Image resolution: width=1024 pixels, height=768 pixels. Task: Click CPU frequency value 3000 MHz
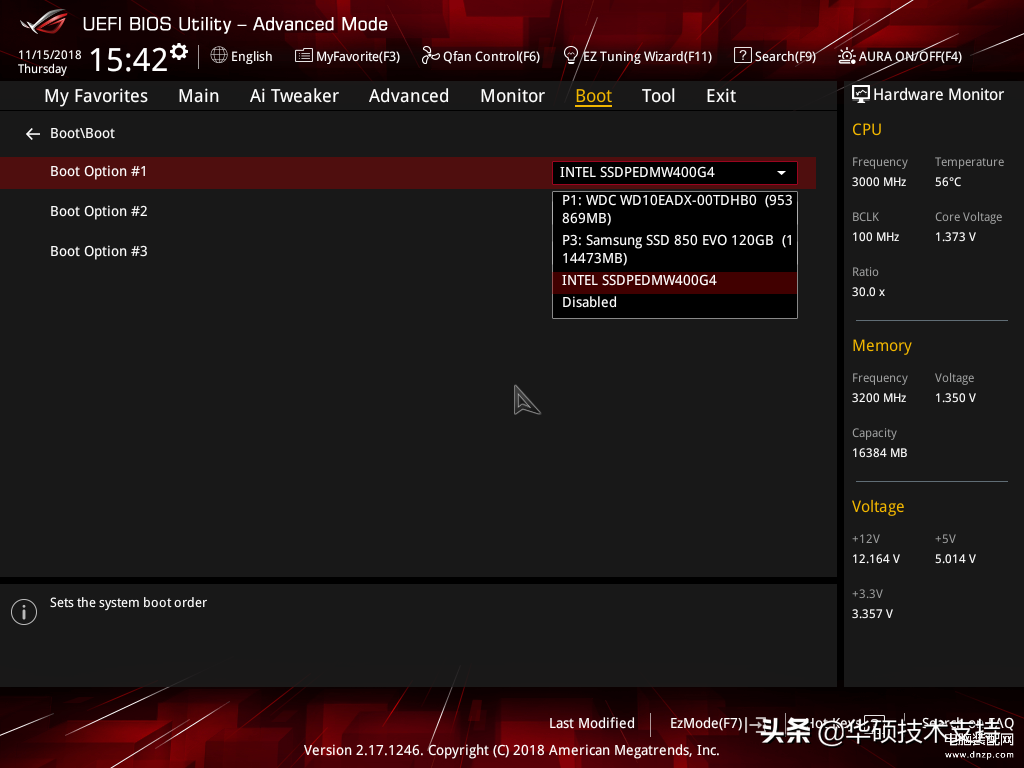(x=879, y=182)
